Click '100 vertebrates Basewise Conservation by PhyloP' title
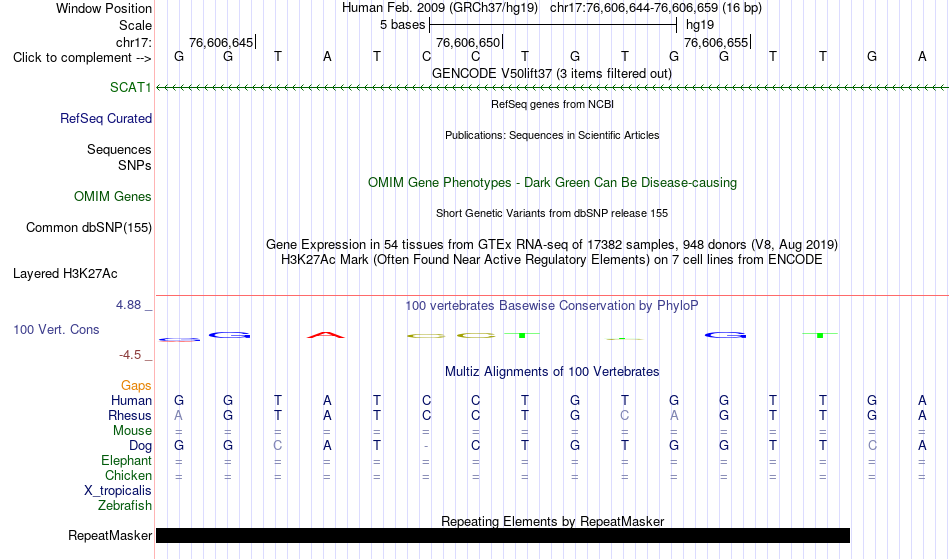 [551, 305]
